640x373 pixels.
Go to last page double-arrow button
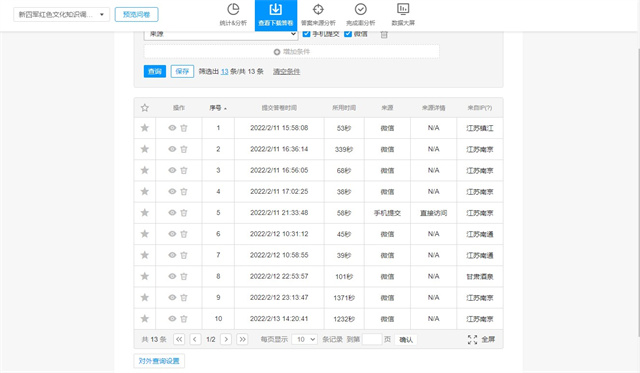(x=242, y=339)
